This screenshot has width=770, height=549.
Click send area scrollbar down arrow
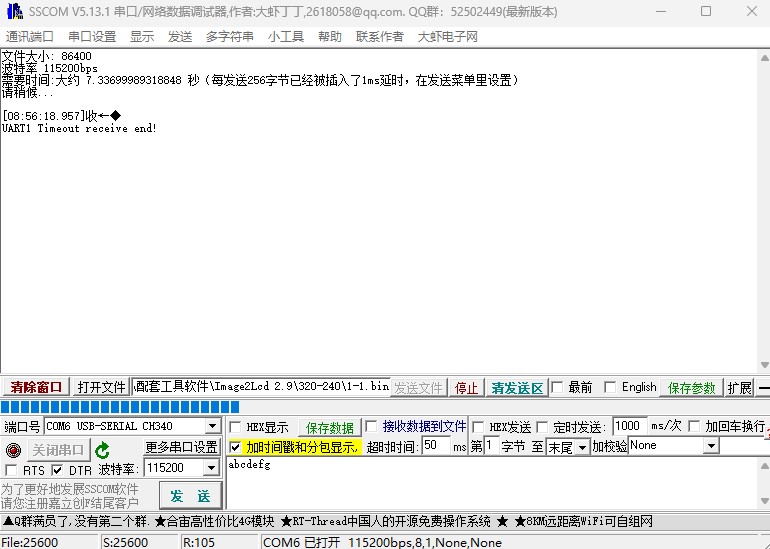point(765,501)
